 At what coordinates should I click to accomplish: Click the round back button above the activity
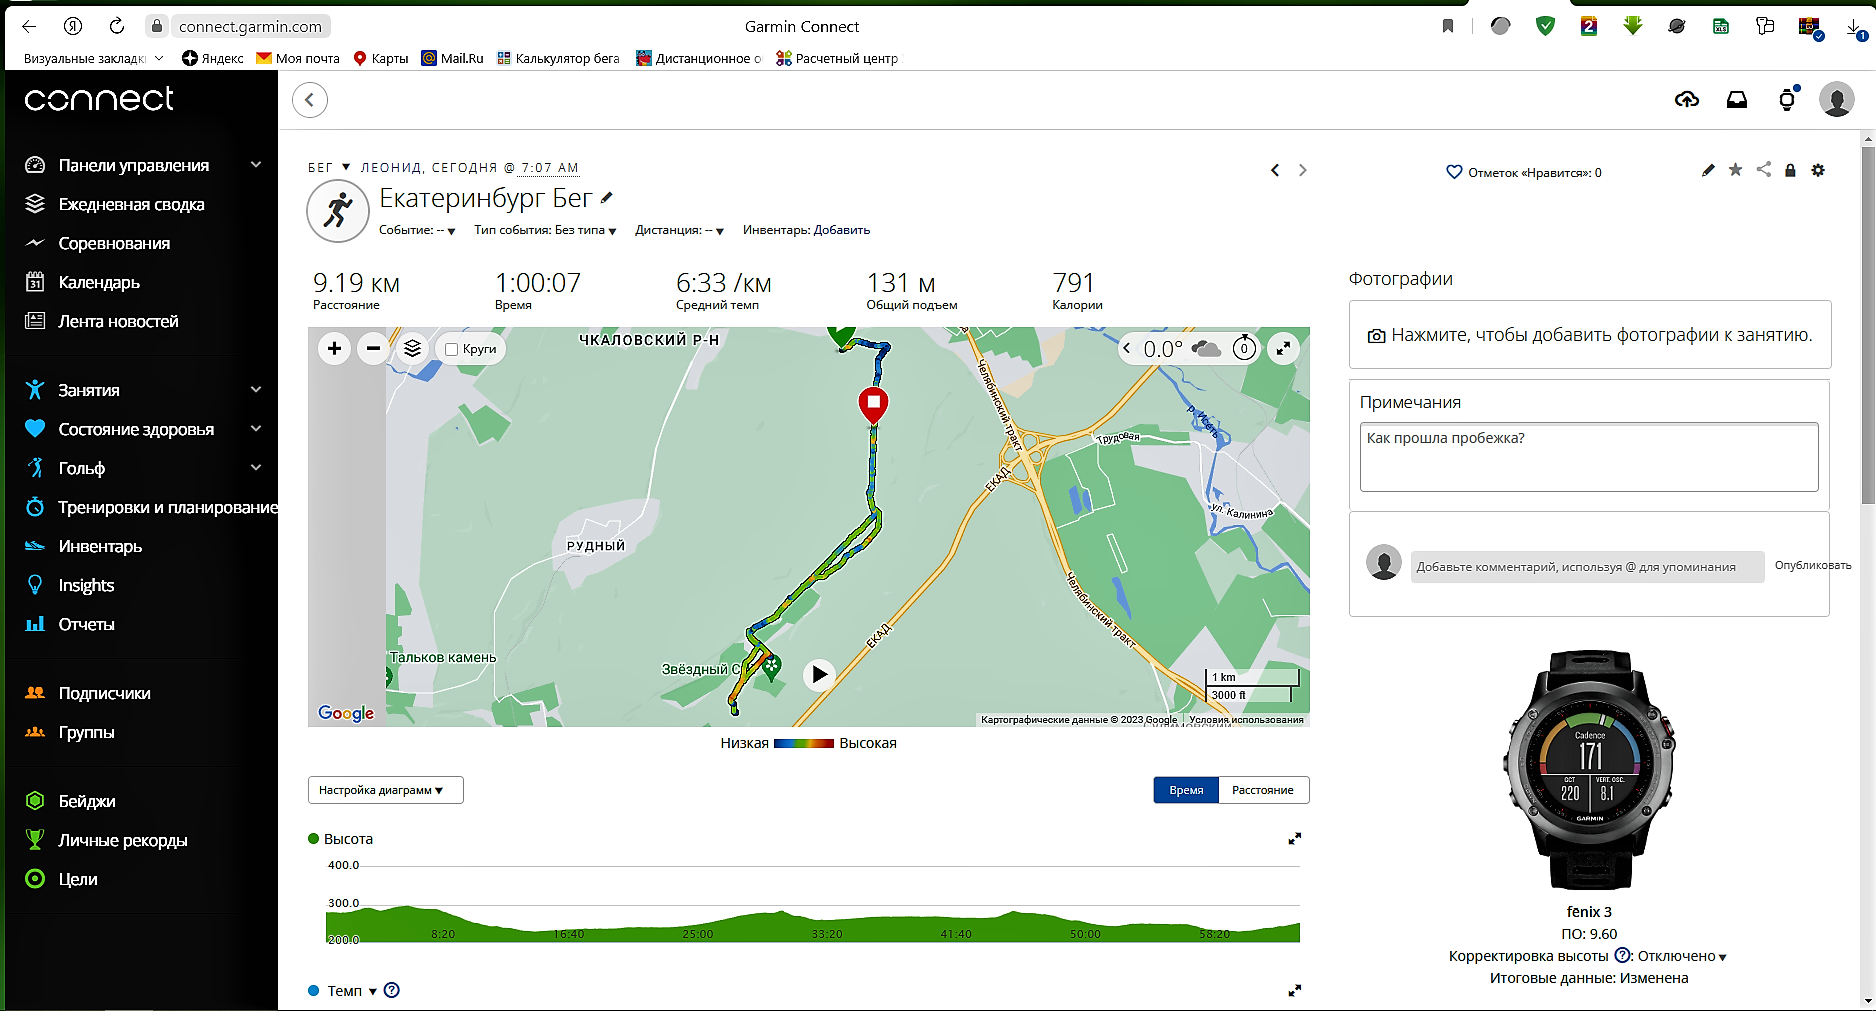click(310, 100)
